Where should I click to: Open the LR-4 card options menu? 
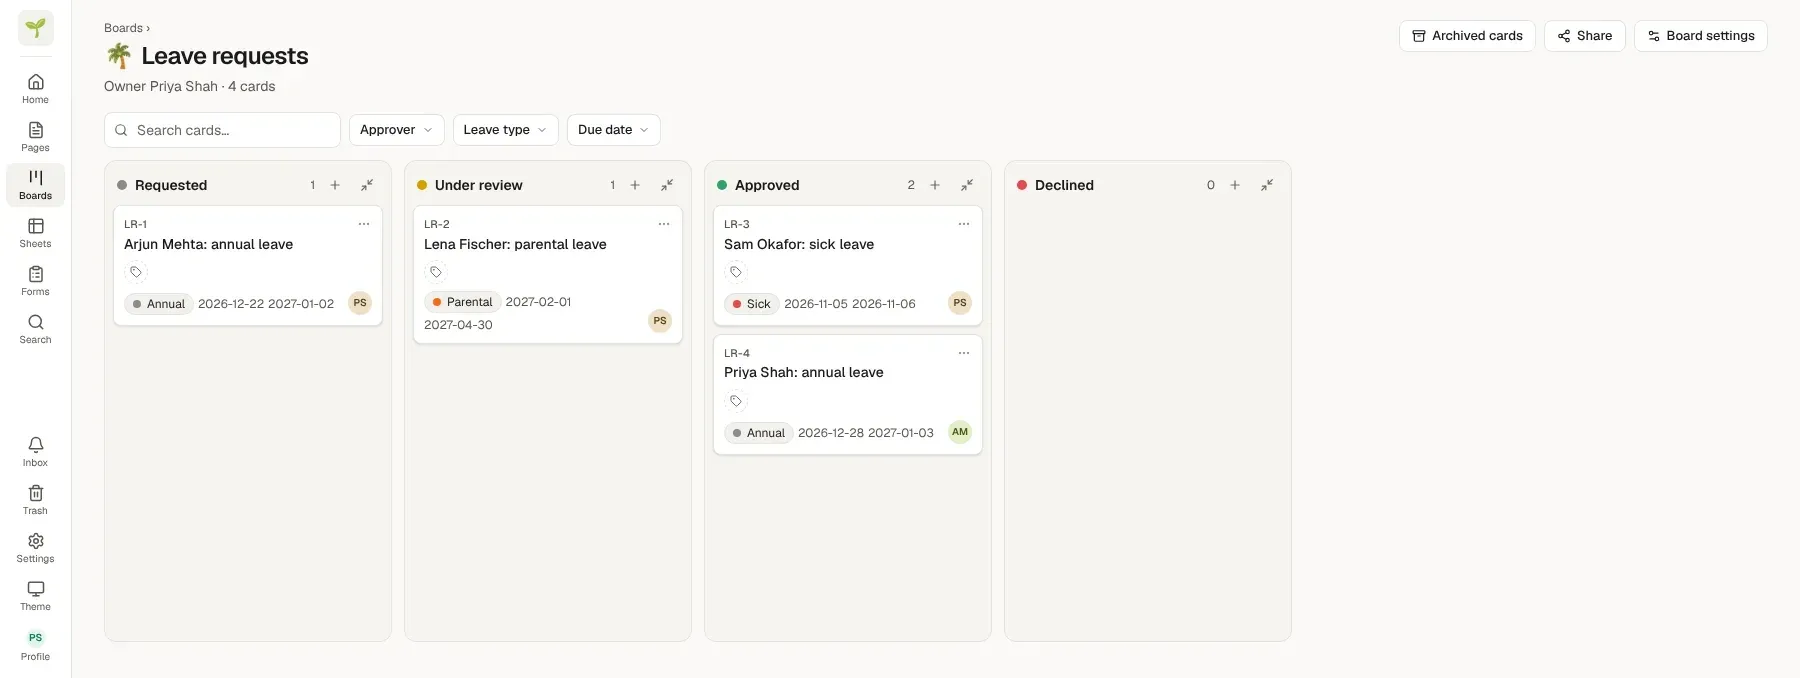tap(964, 353)
